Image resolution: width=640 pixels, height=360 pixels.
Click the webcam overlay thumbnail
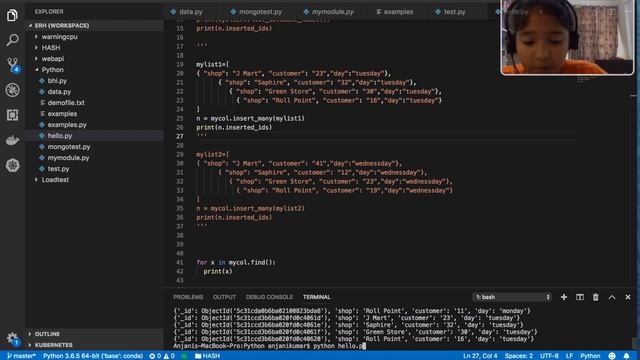567,38
